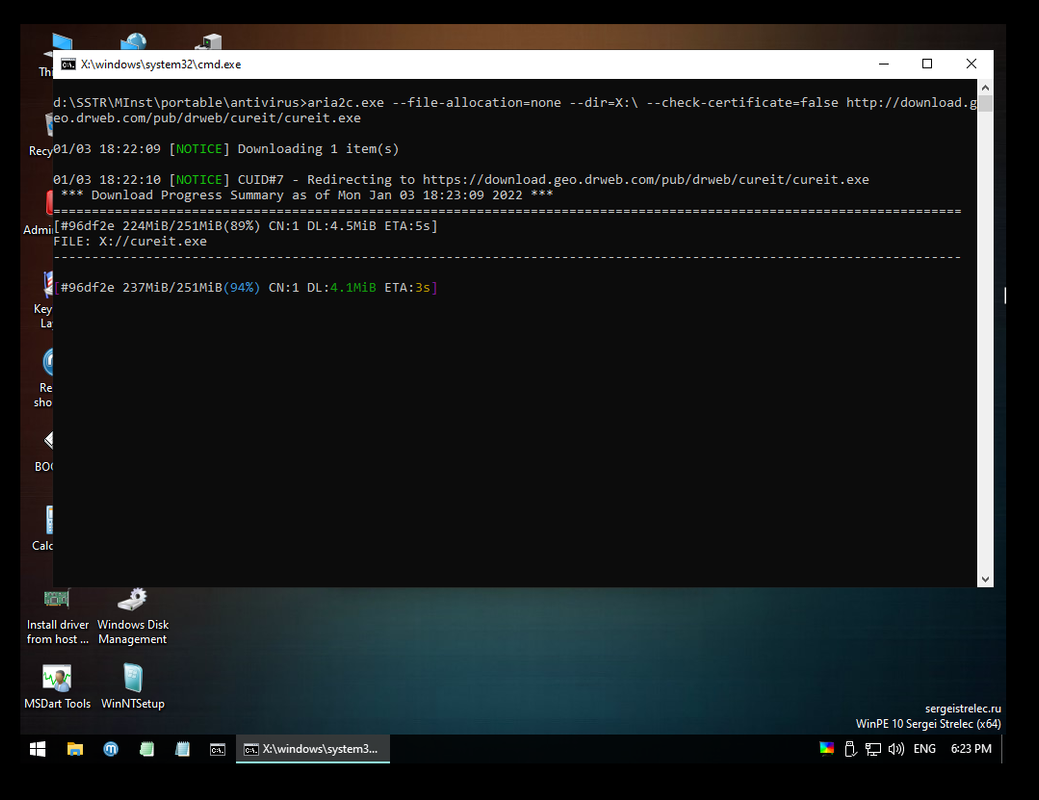Viewport: 1039px width, 800px height.
Task: Open the blue notepad icon in taskbar
Action: pyautogui.click(x=182, y=749)
